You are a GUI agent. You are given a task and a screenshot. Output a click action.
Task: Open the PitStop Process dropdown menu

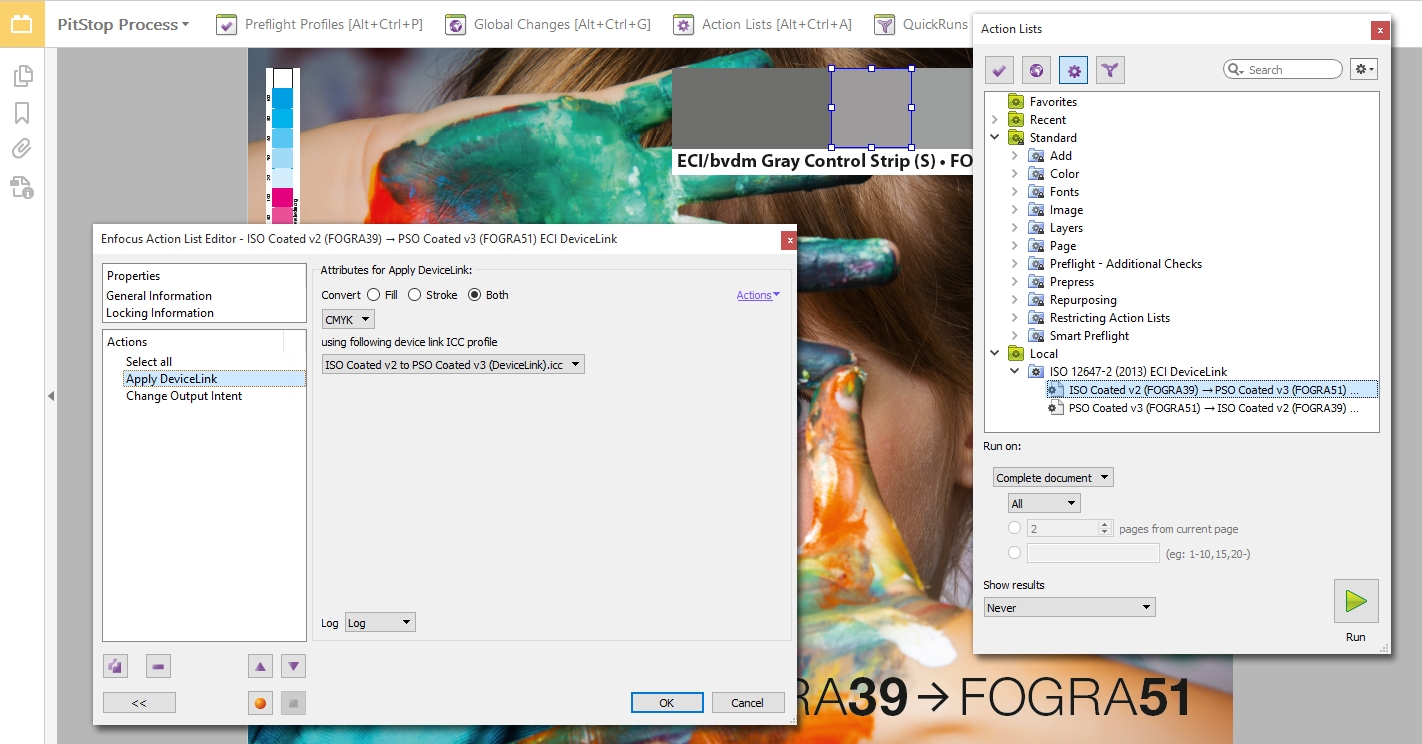(123, 24)
